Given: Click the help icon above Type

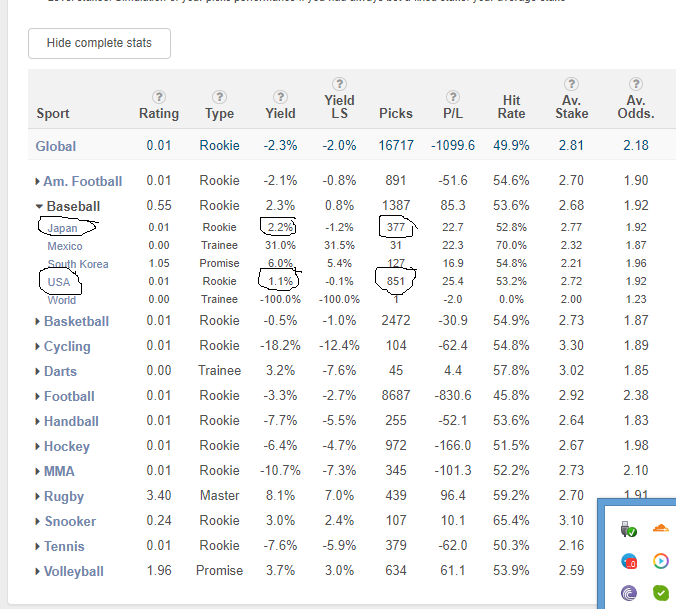Looking at the screenshot, I should click(x=219, y=97).
